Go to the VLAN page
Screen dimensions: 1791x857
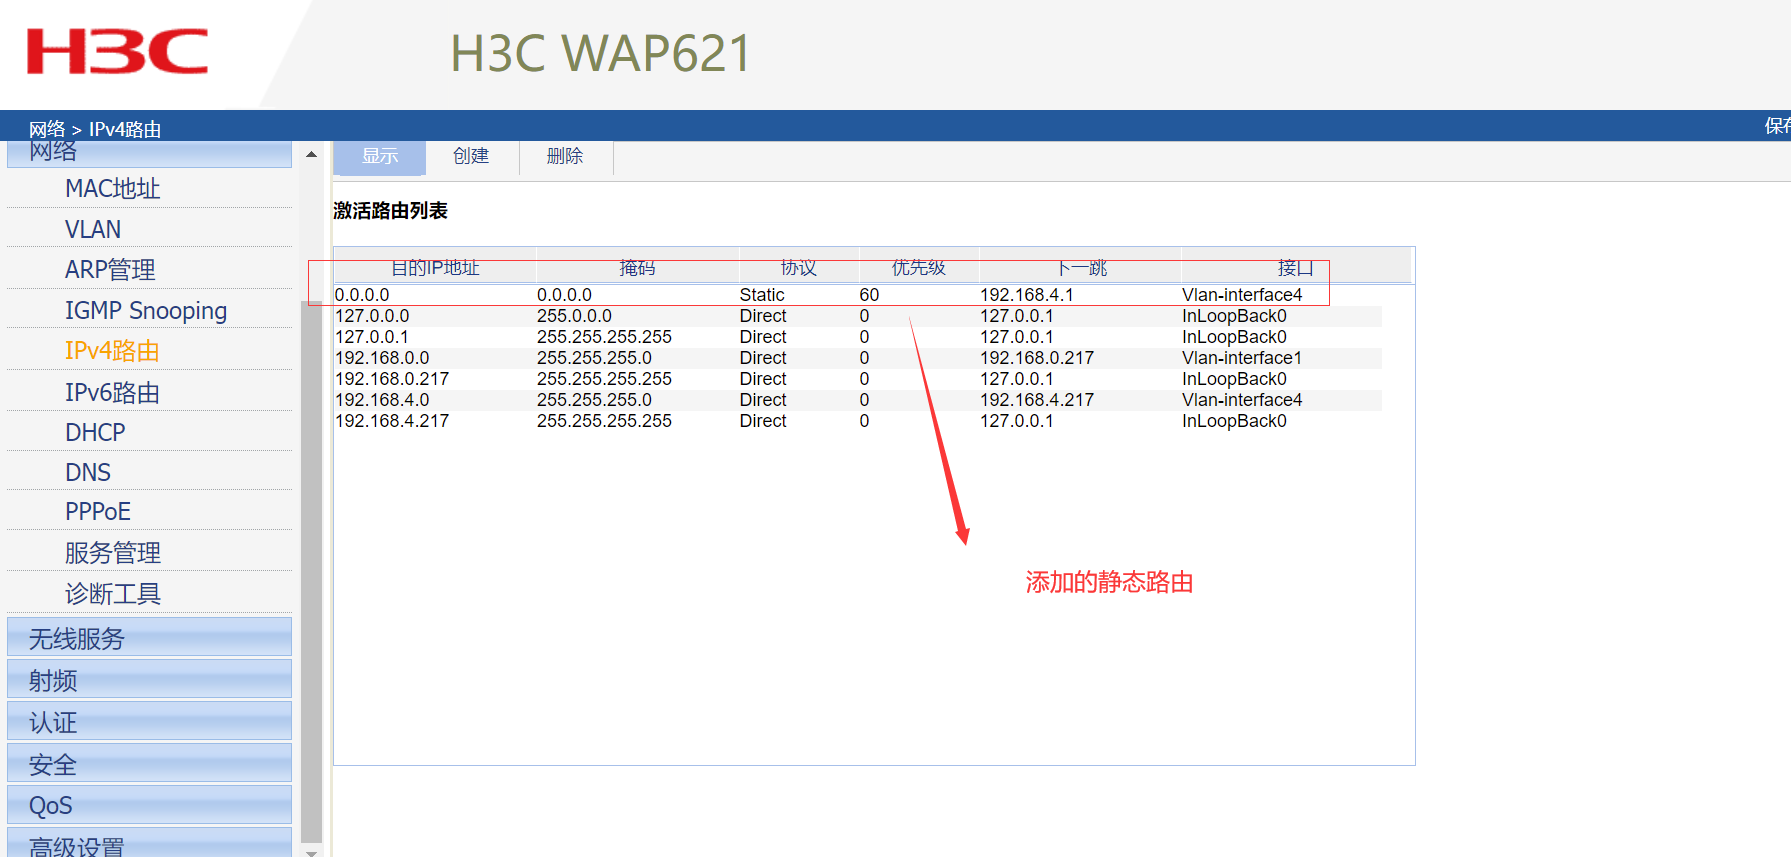[x=93, y=229]
